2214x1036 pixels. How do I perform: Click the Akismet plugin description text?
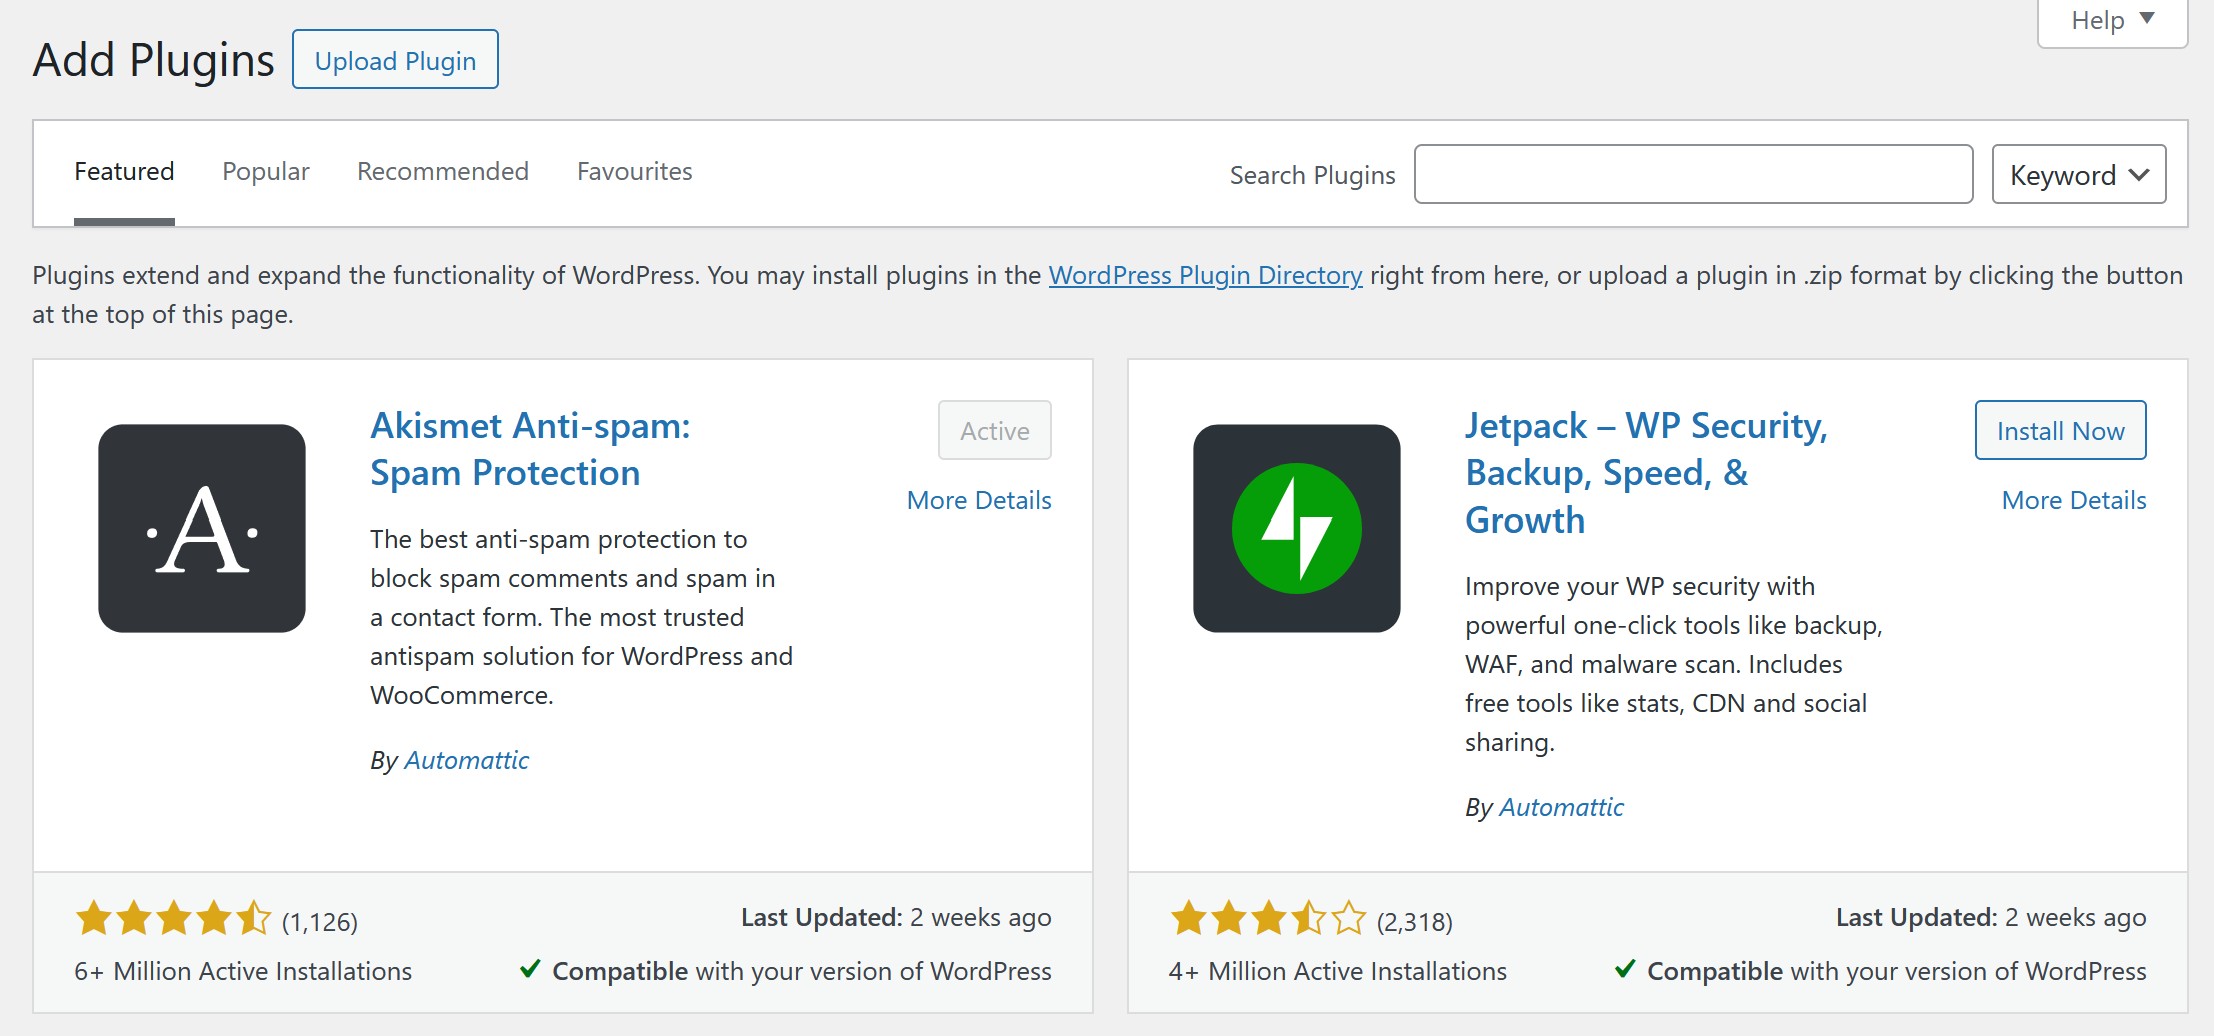coord(581,617)
